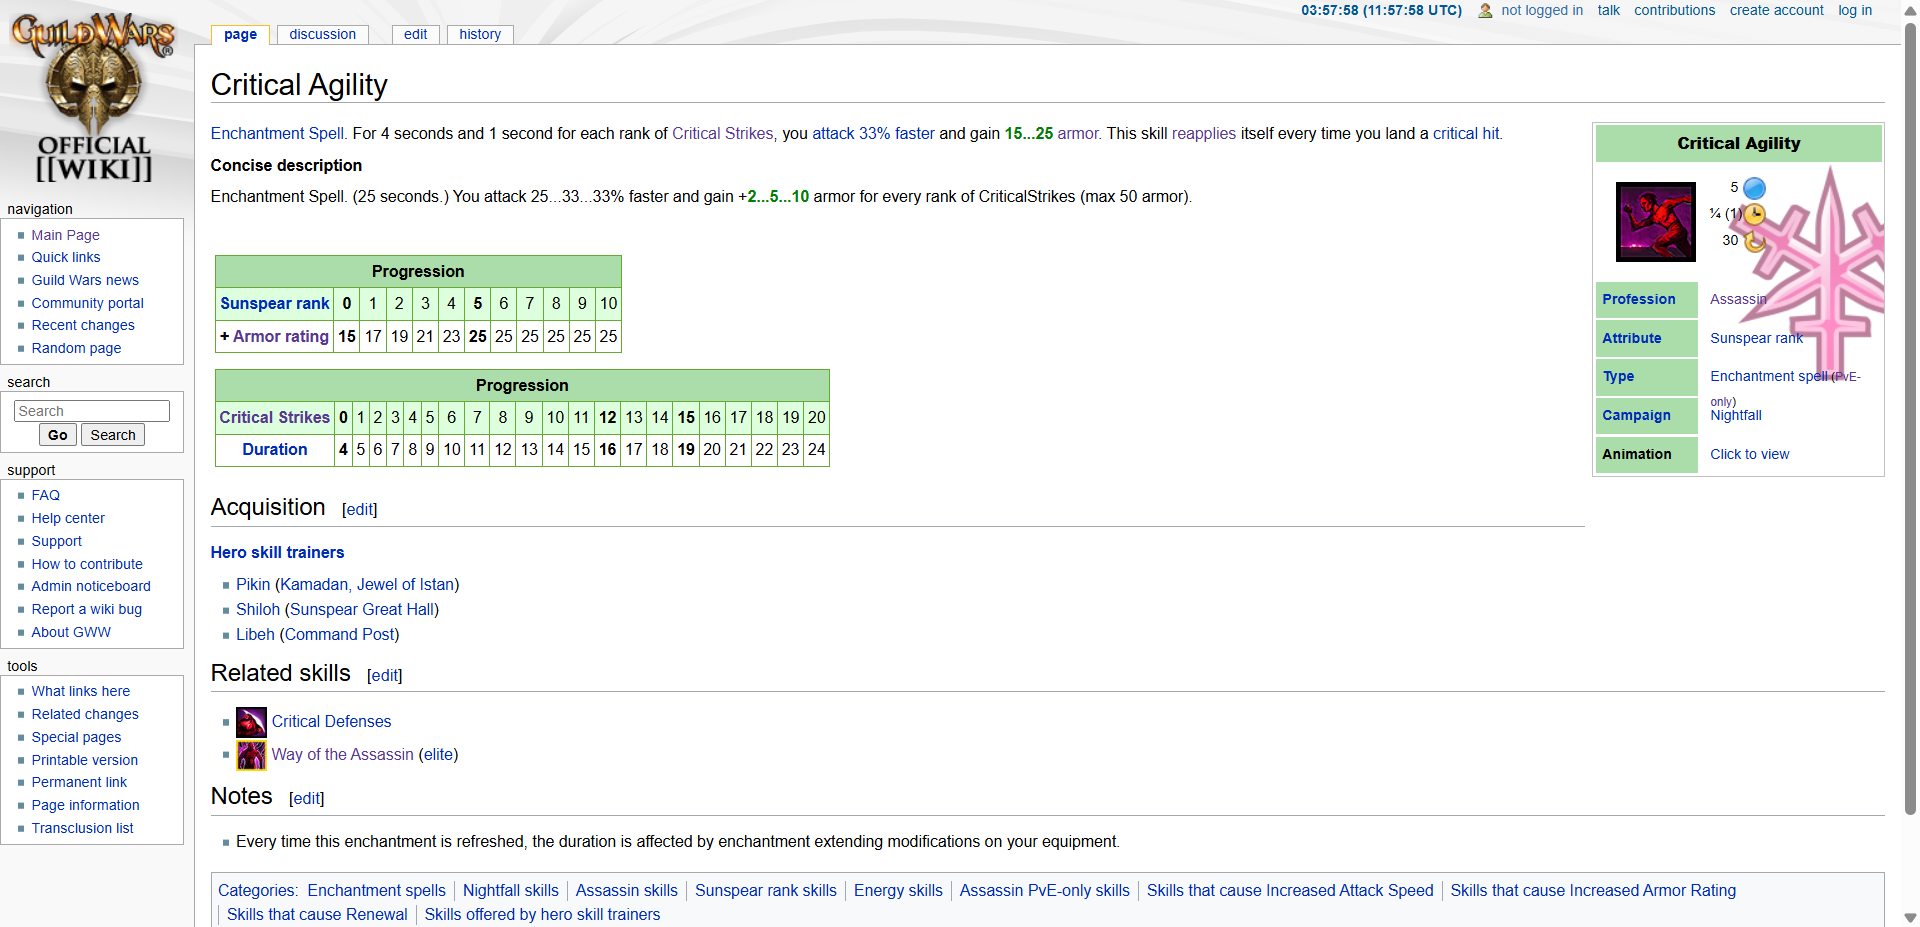Click the activation time clock icon

(1754, 214)
